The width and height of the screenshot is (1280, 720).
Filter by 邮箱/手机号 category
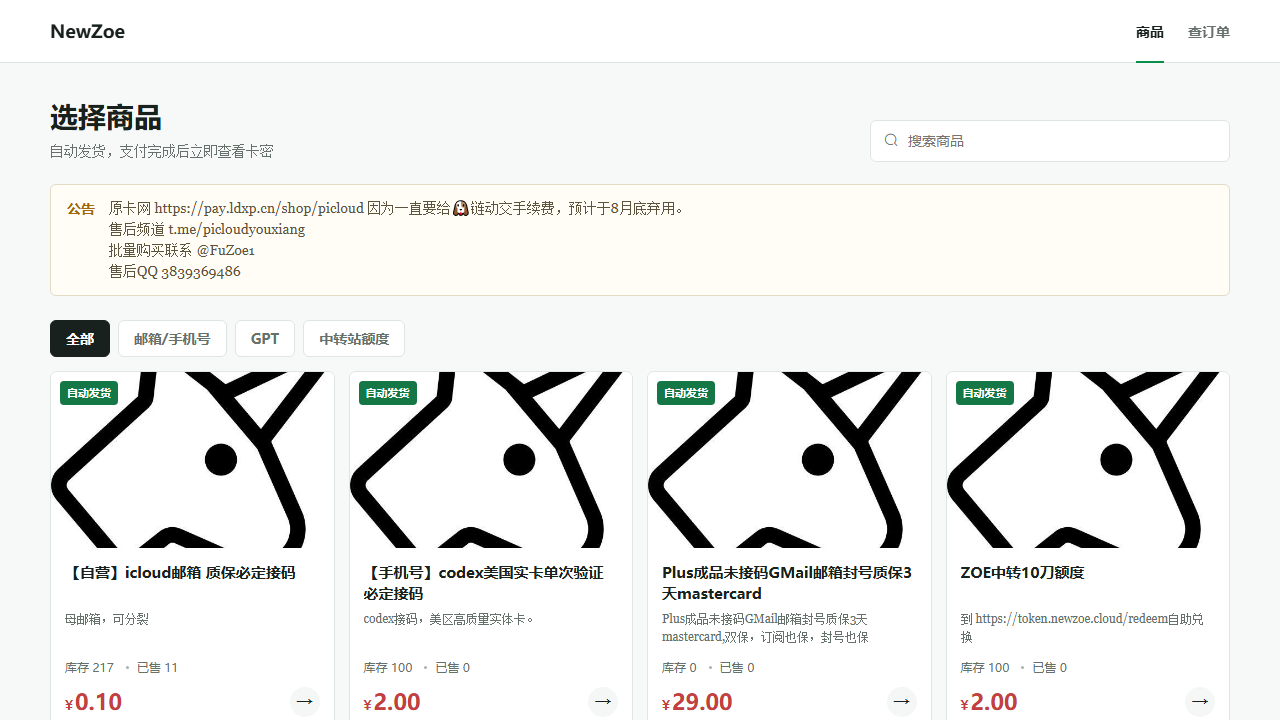click(172, 339)
